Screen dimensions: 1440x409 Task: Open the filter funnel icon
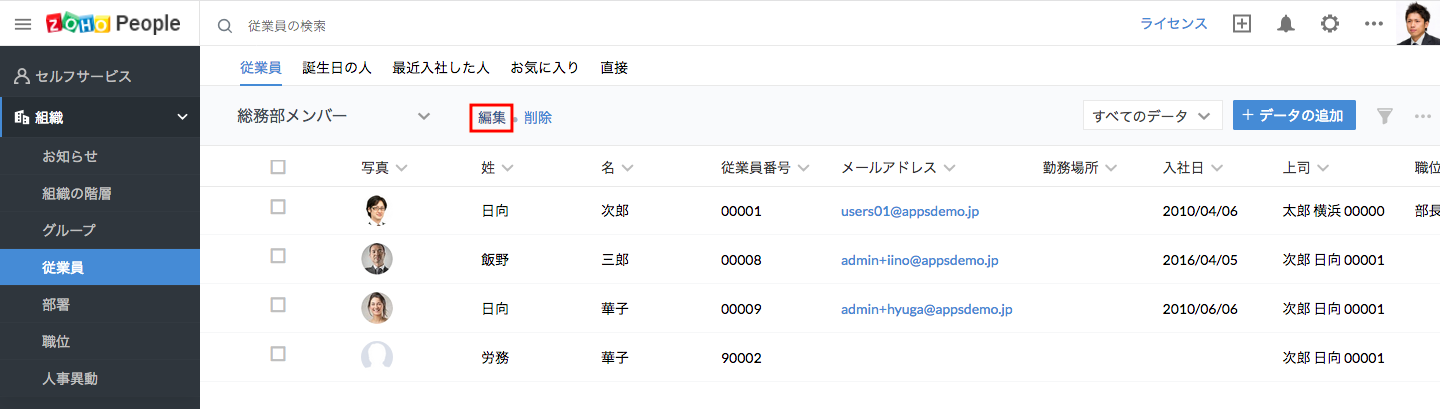tap(1385, 116)
